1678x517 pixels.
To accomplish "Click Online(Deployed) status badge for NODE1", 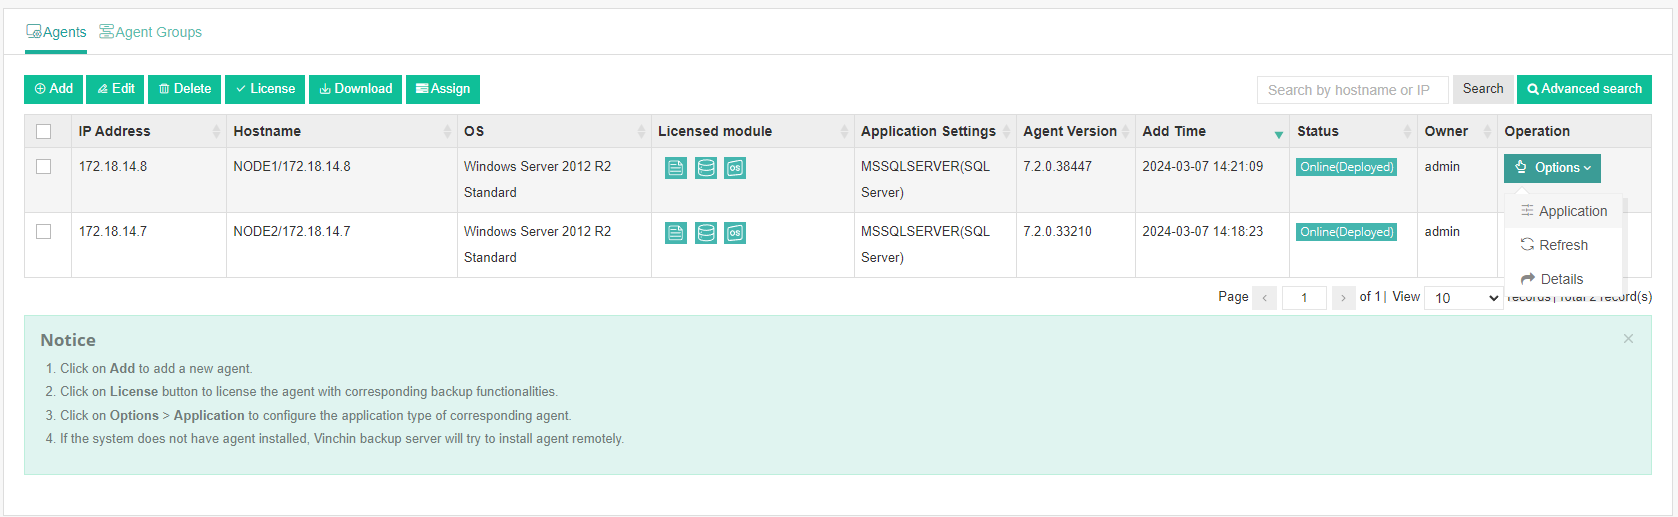I will point(1346,167).
